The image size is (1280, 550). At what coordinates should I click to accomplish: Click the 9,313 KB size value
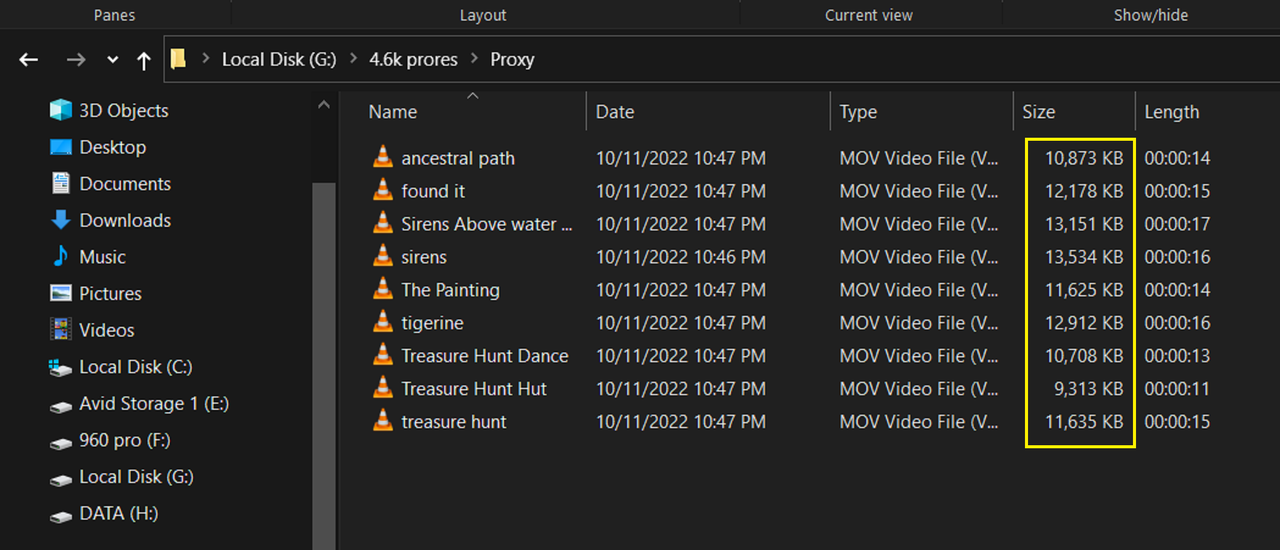1089,389
